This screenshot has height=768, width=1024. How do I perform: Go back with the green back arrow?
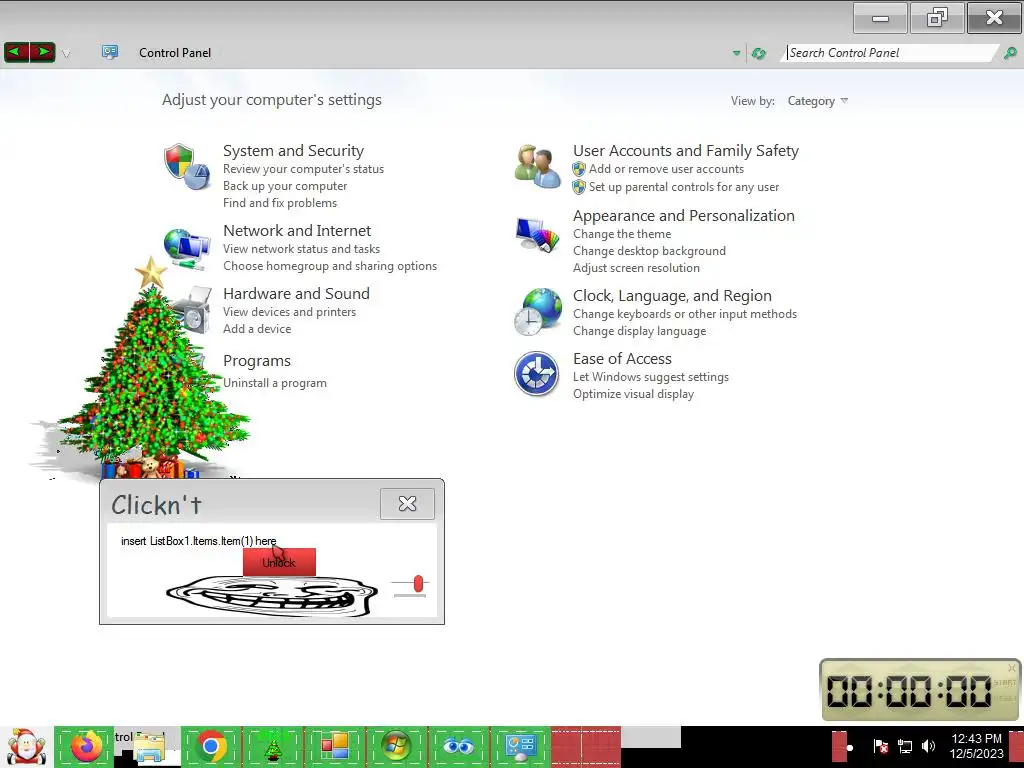pos(17,52)
